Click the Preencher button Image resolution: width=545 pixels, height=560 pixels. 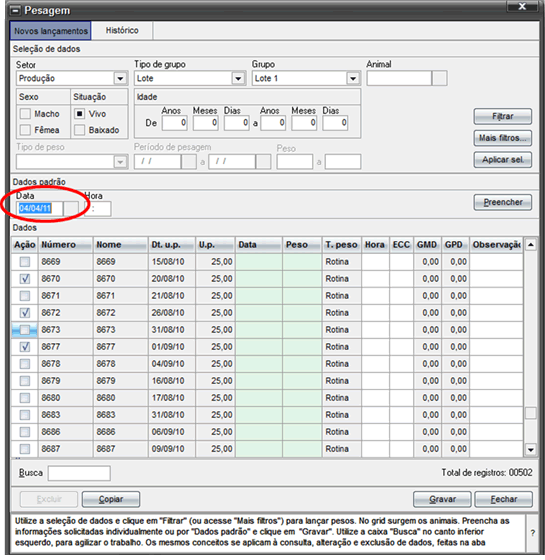[502, 202]
